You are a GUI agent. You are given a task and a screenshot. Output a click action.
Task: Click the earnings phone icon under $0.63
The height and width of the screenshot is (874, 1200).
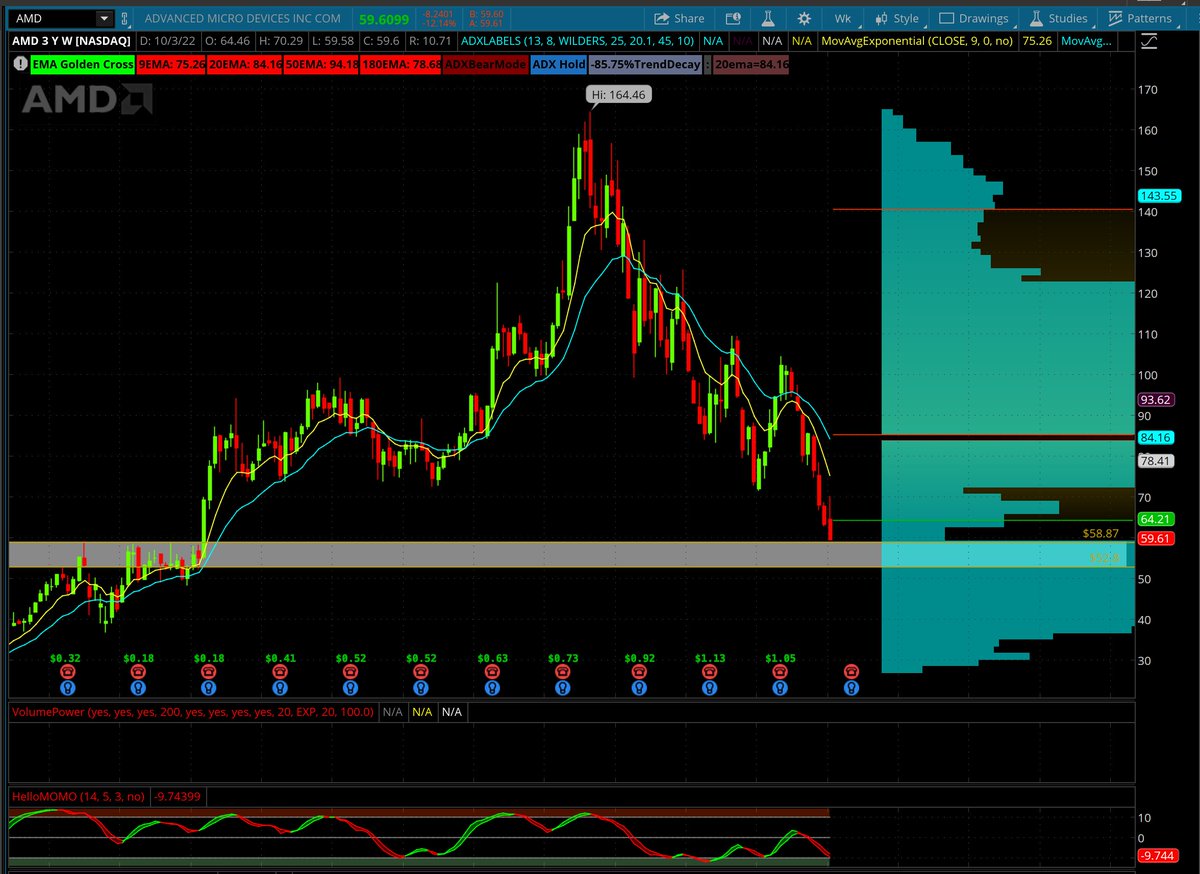pyautogui.click(x=493, y=672)
